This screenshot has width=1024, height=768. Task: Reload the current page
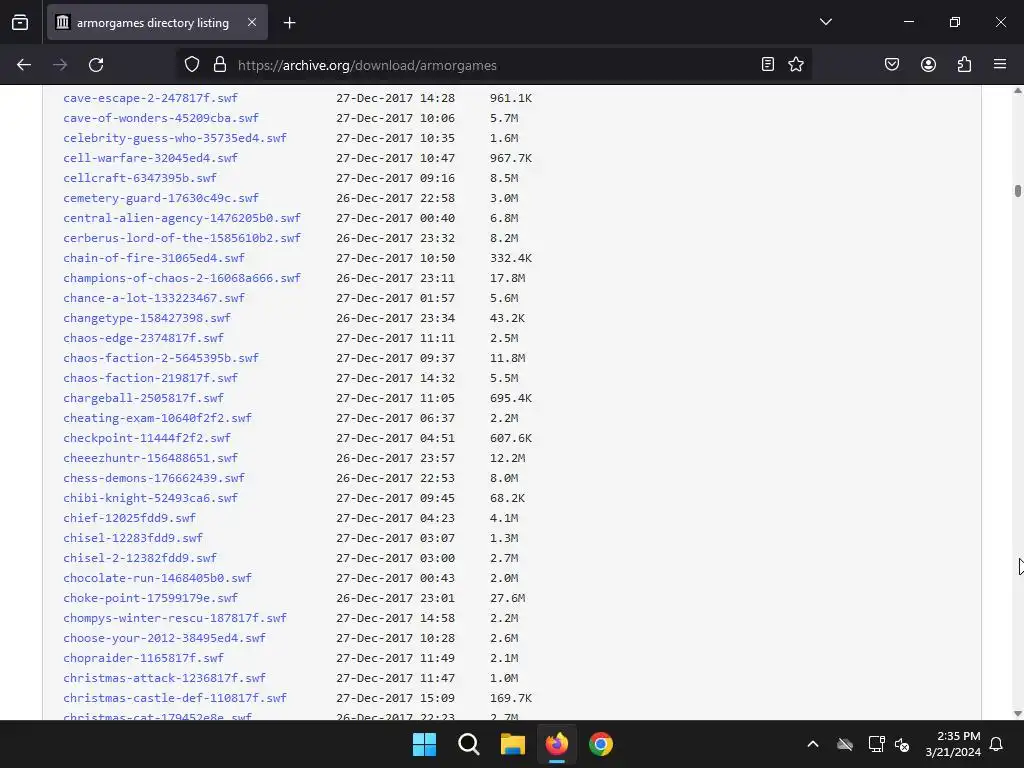[x=96, y=65]
